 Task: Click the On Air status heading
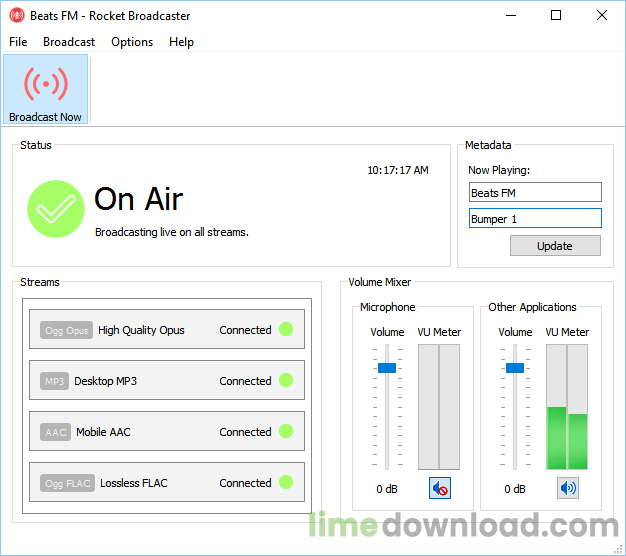139,199
